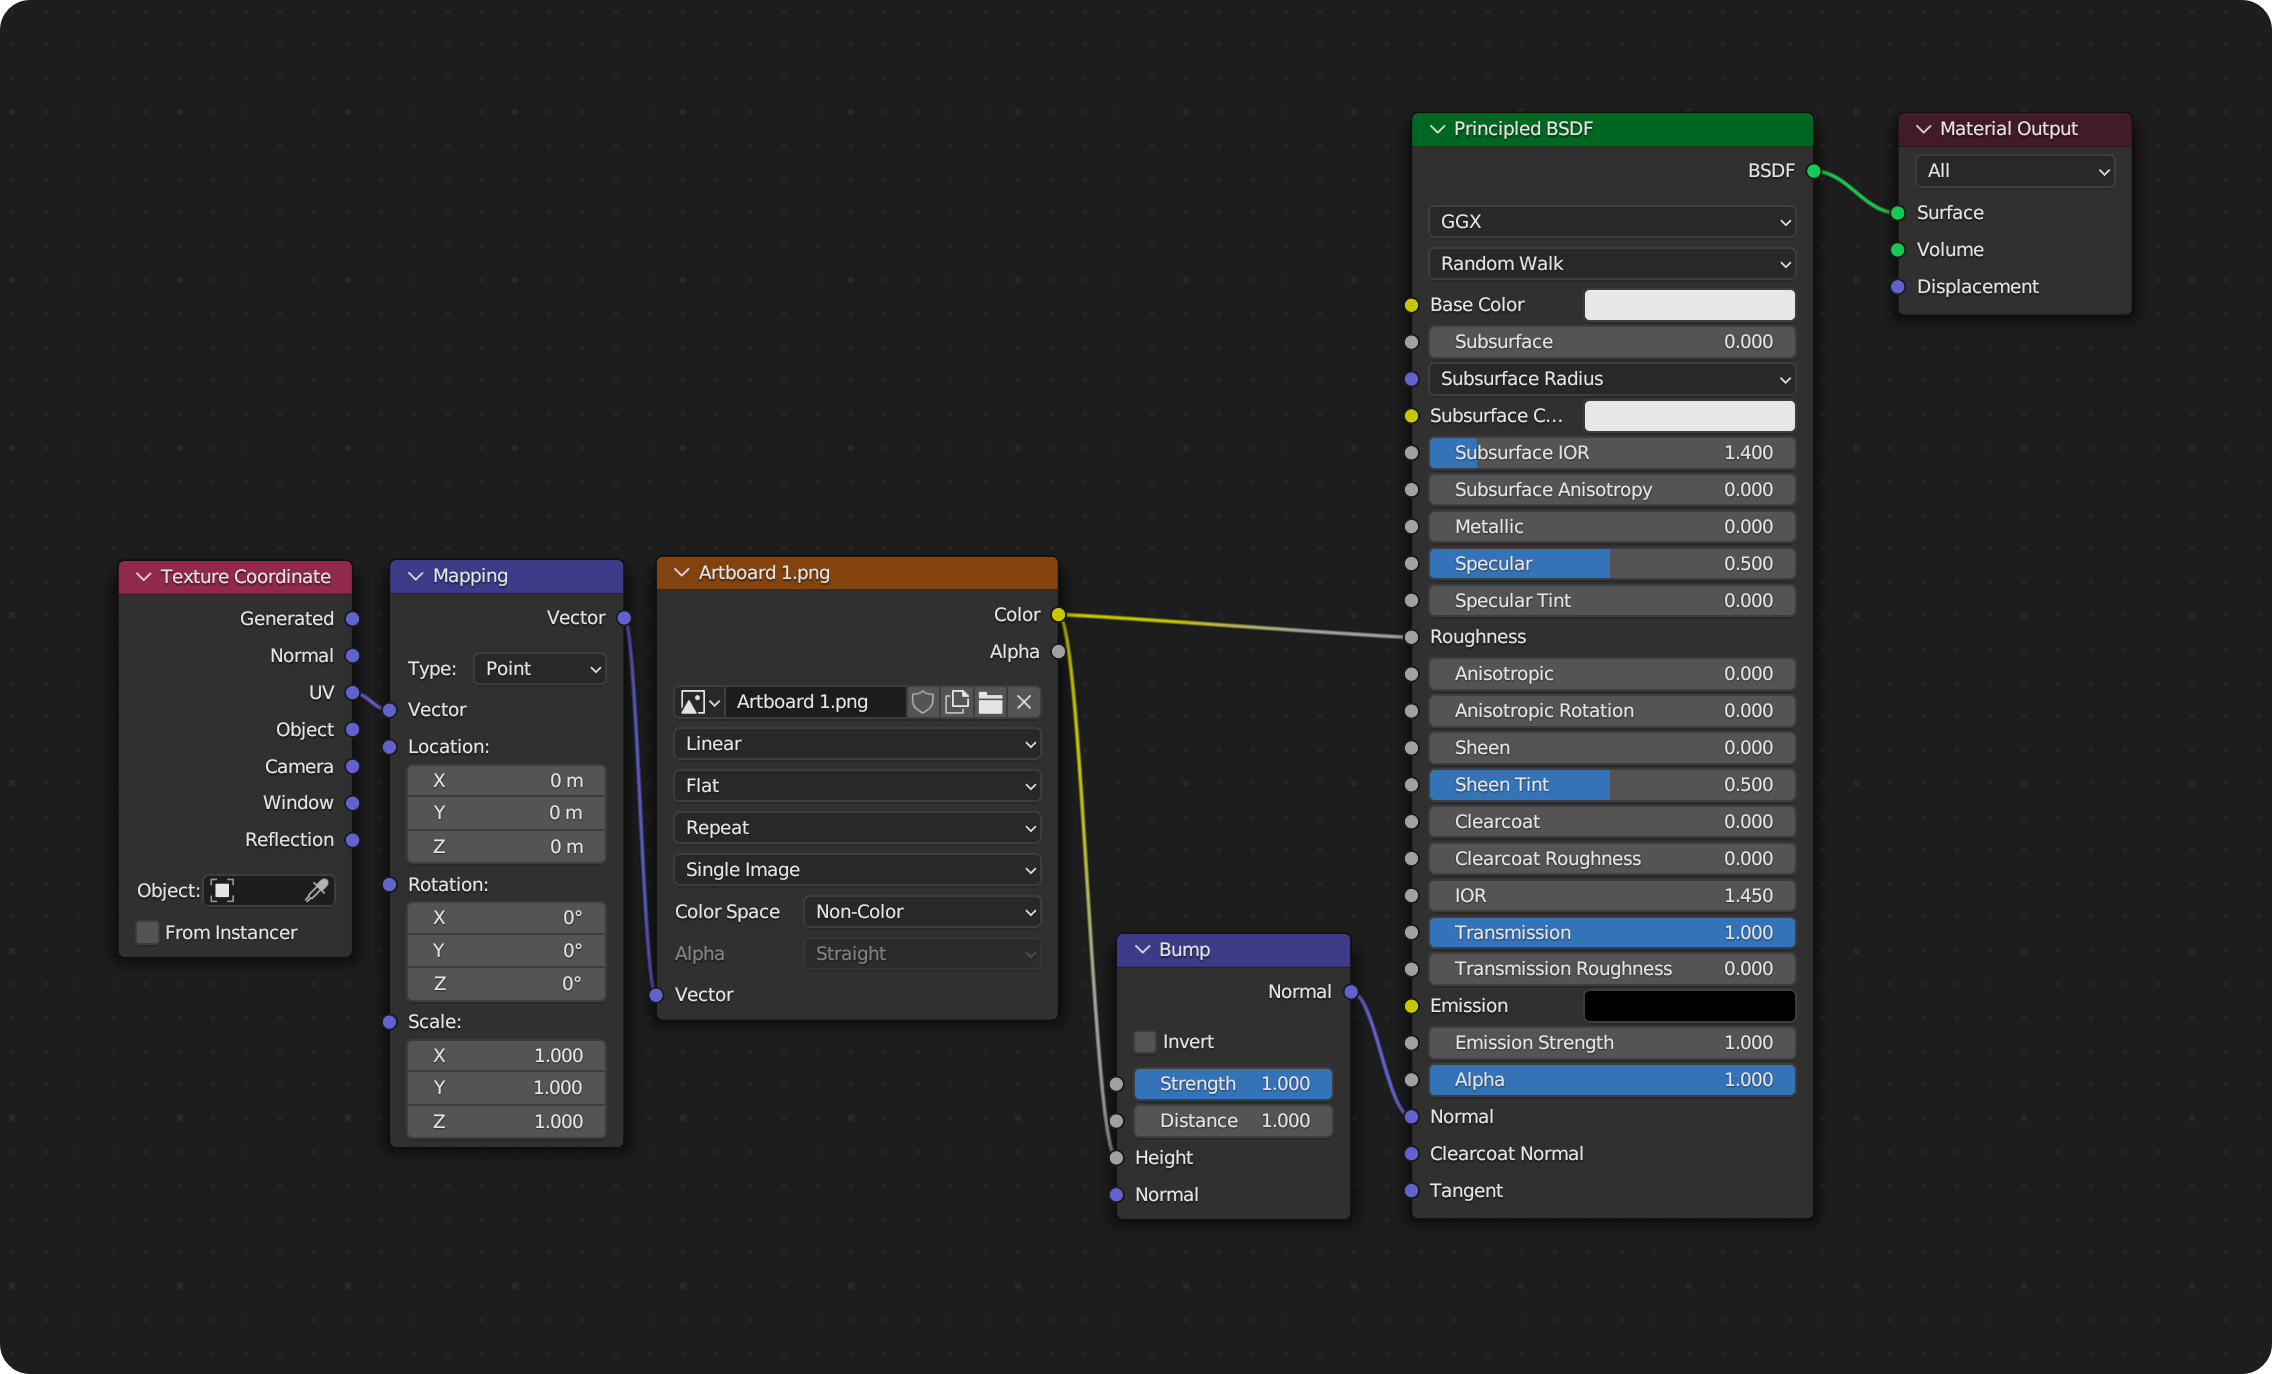The height and width of the screenshot is (1374, 2272).
Task: Open the Color Space dropdown in Artboard node
Action: [923, 910]
